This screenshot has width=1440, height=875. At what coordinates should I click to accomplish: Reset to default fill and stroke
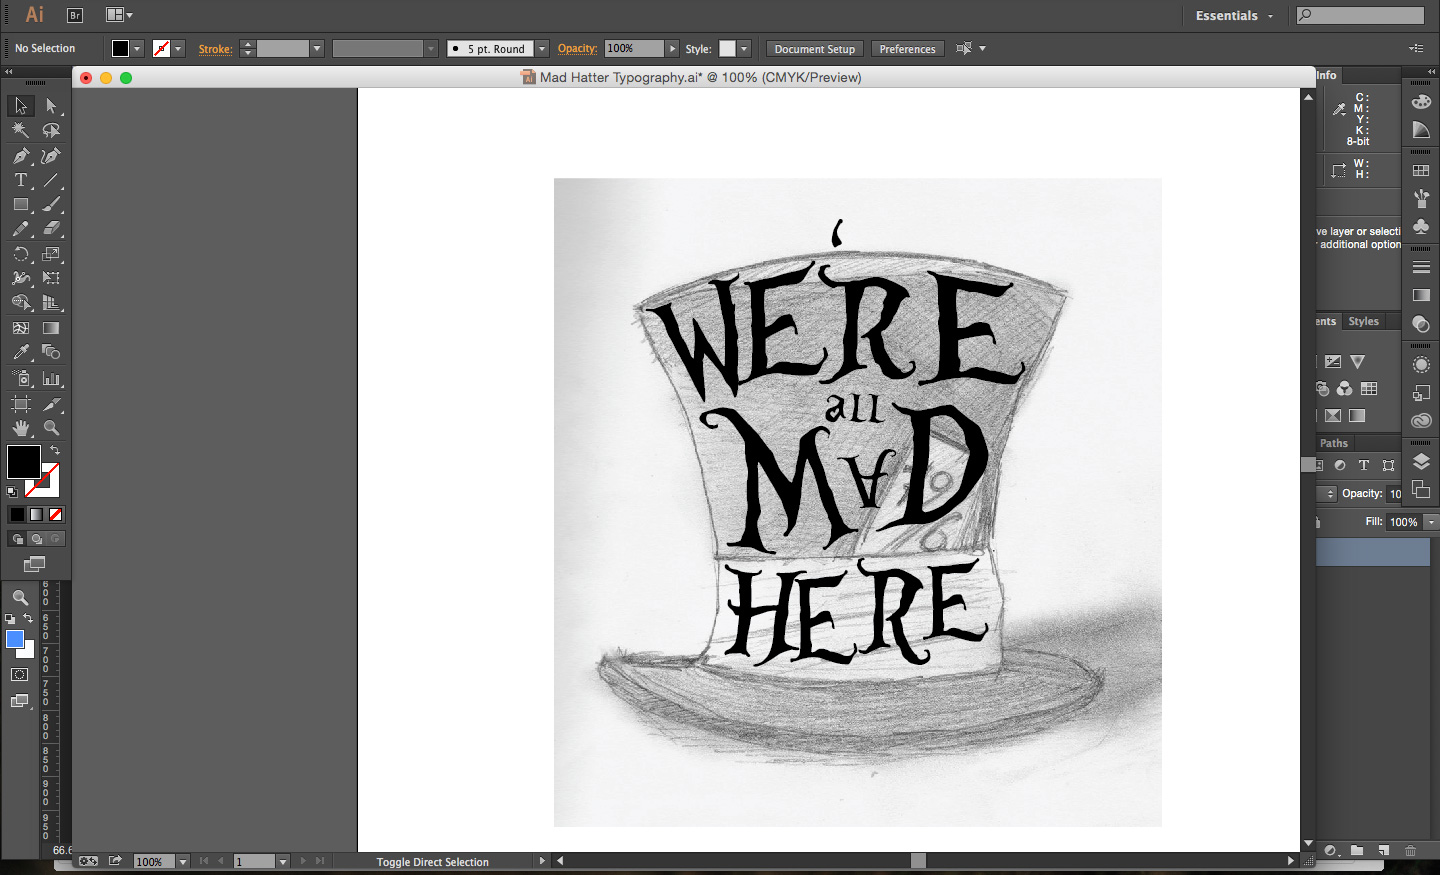[12, 492]
